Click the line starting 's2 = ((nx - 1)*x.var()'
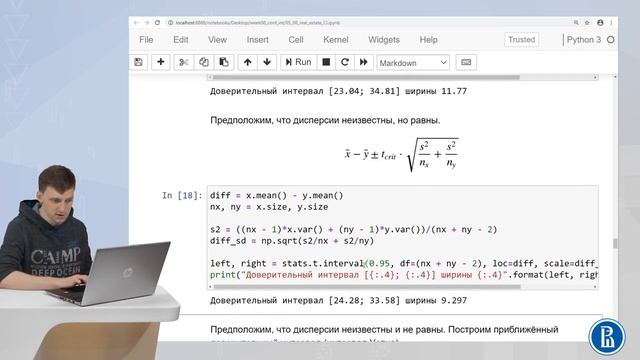Viewport: 640px width, 360px height. point(353,229)
